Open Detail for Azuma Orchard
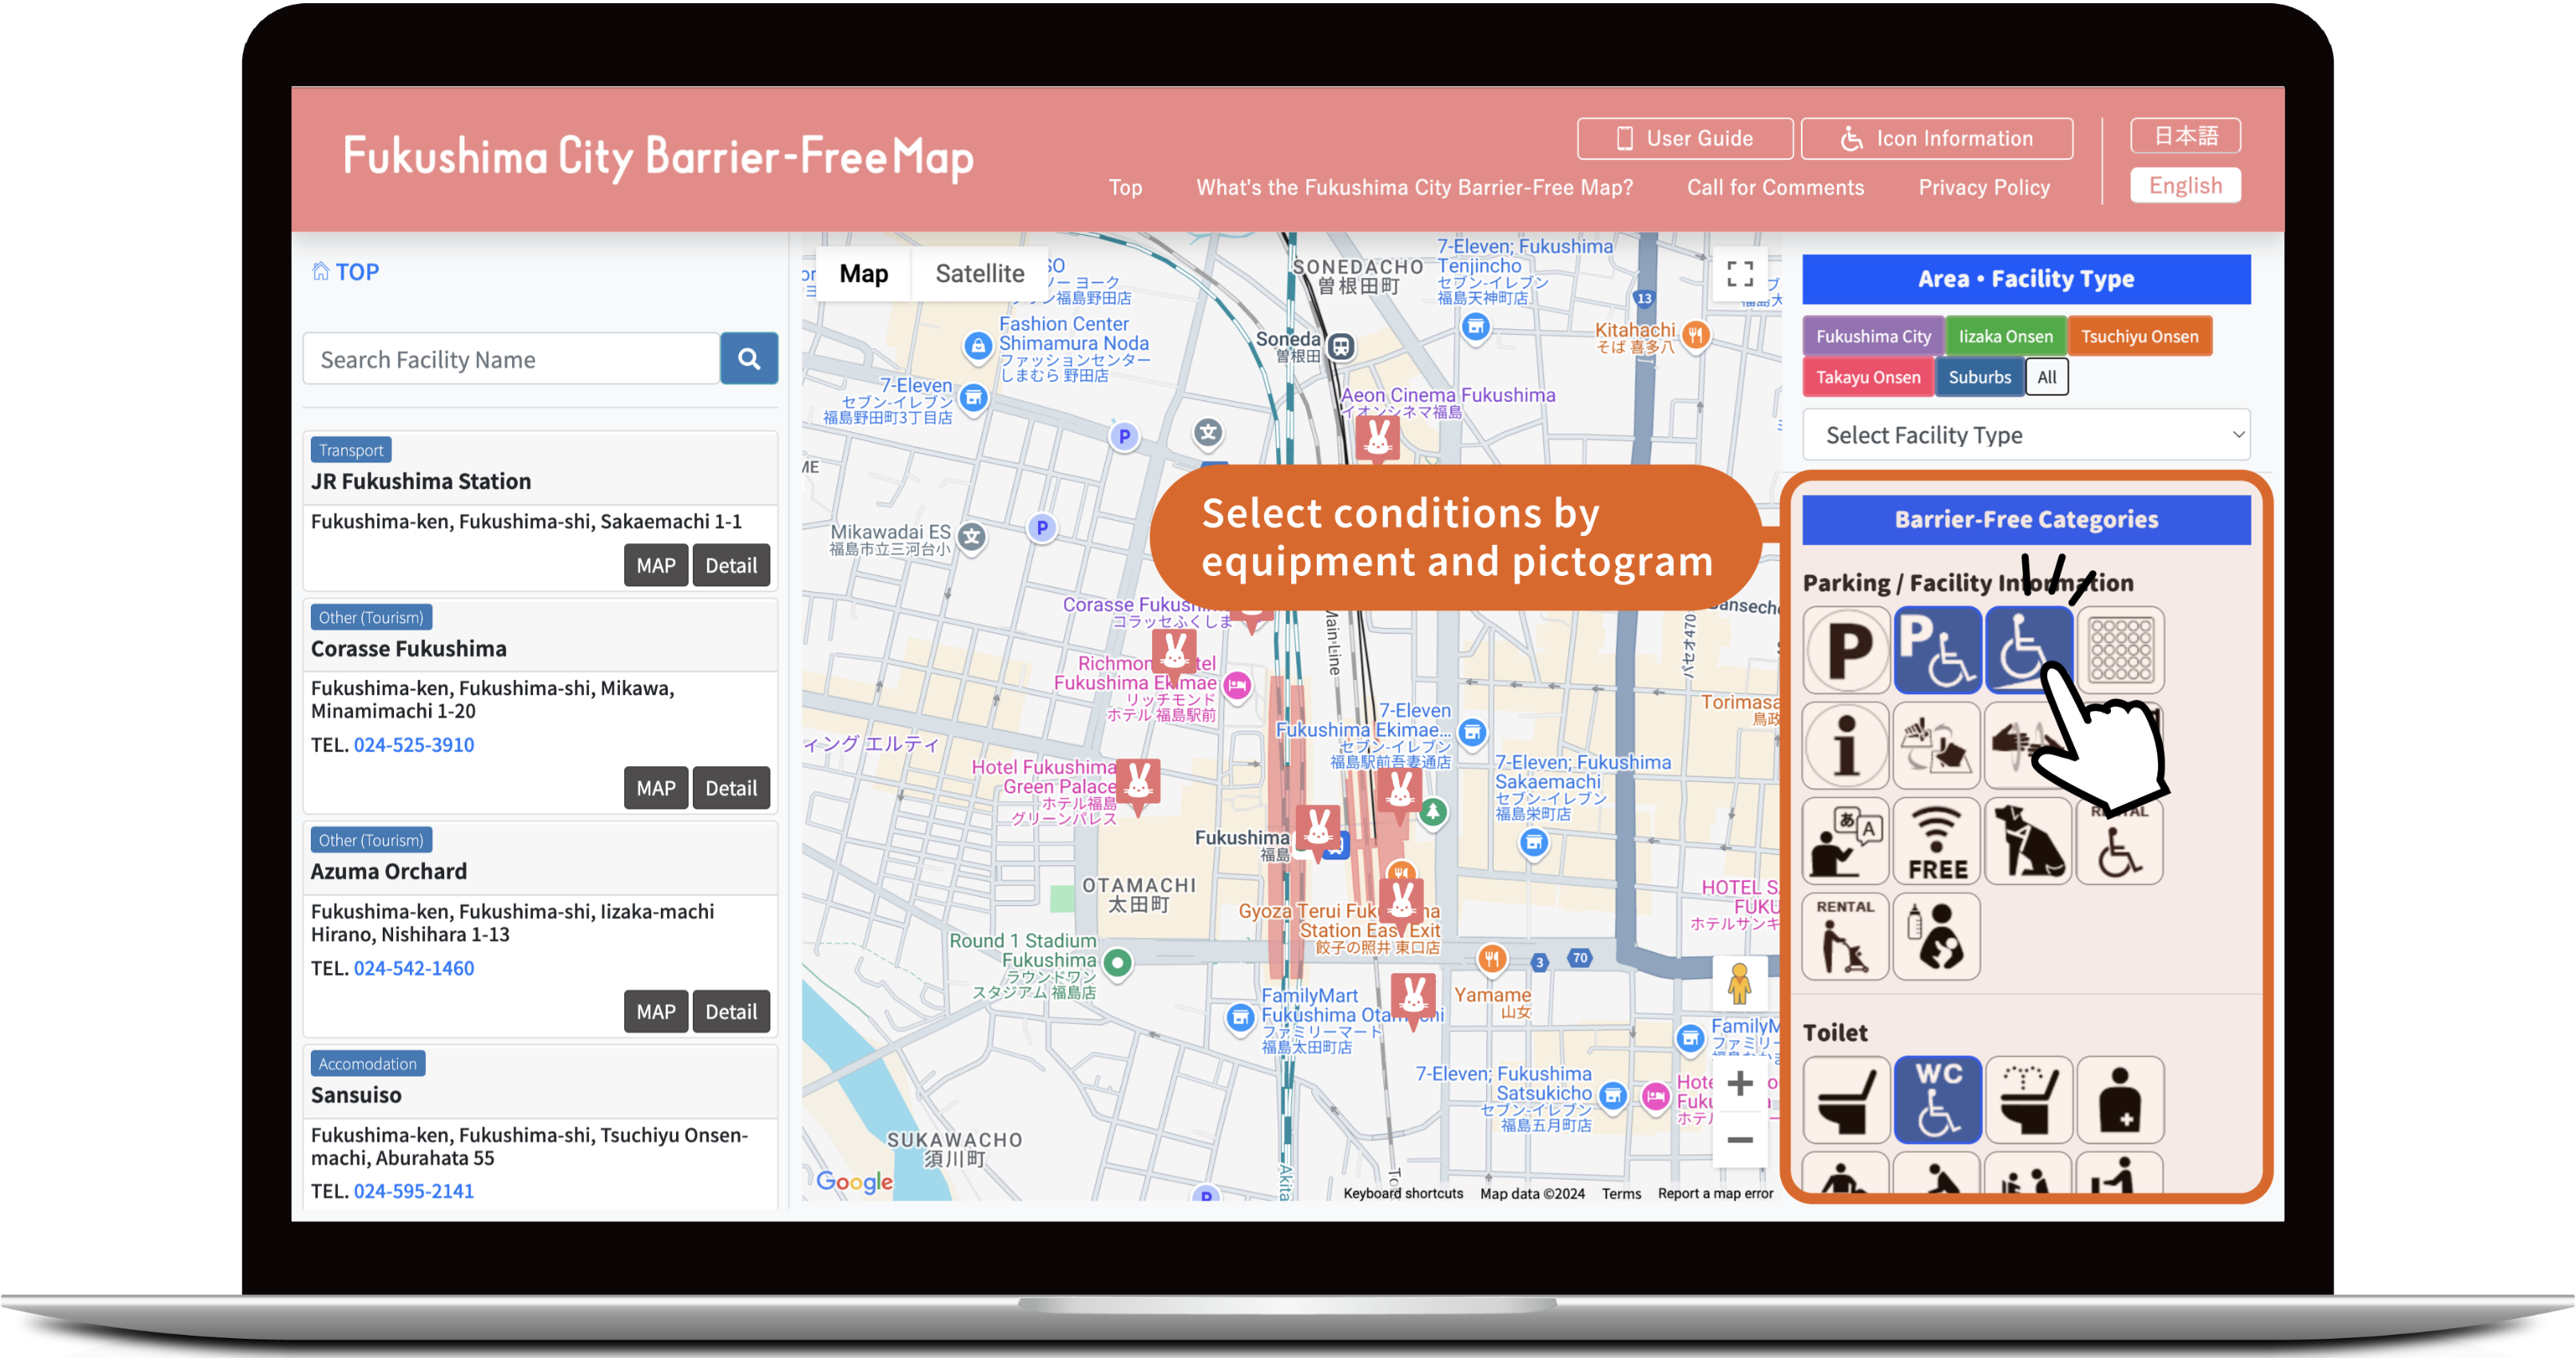This screenshot has width=2576, height=1358. tap(731, 1011)
